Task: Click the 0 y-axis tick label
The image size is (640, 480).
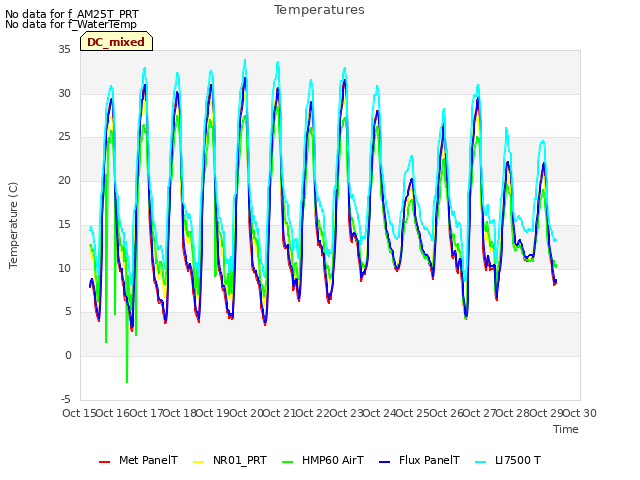Action: tap(68, 356)
